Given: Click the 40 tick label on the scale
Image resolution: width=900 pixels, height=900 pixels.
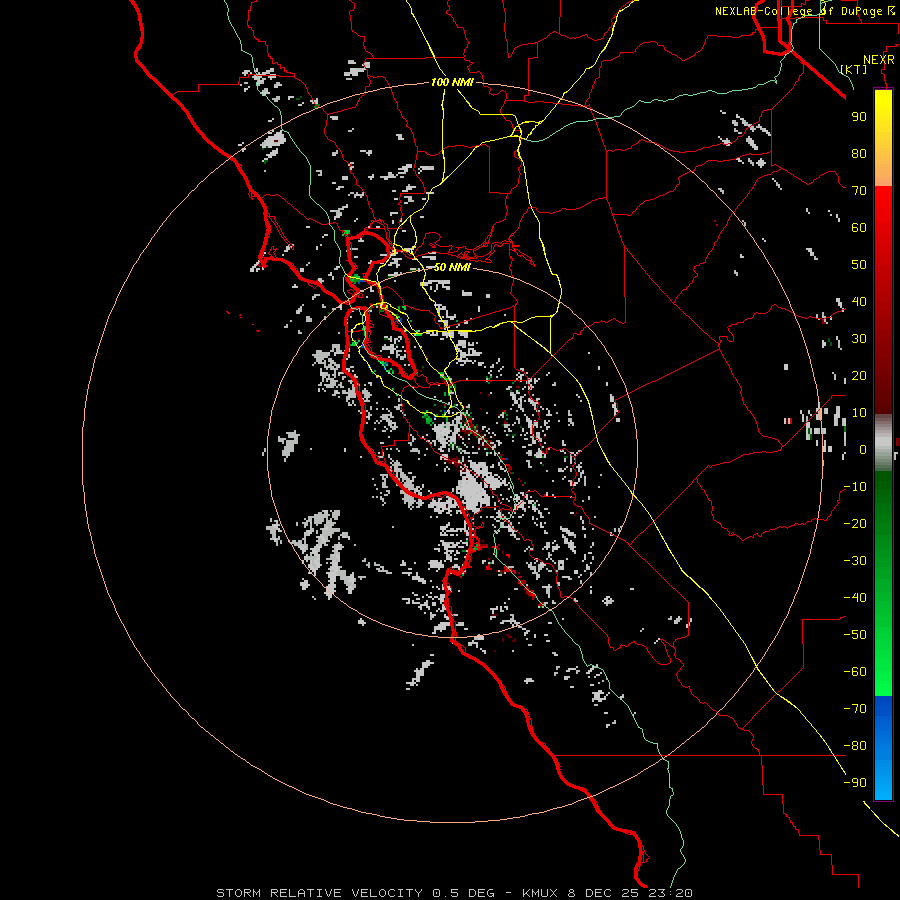Looking at the screenshot, I should point(859,302).
